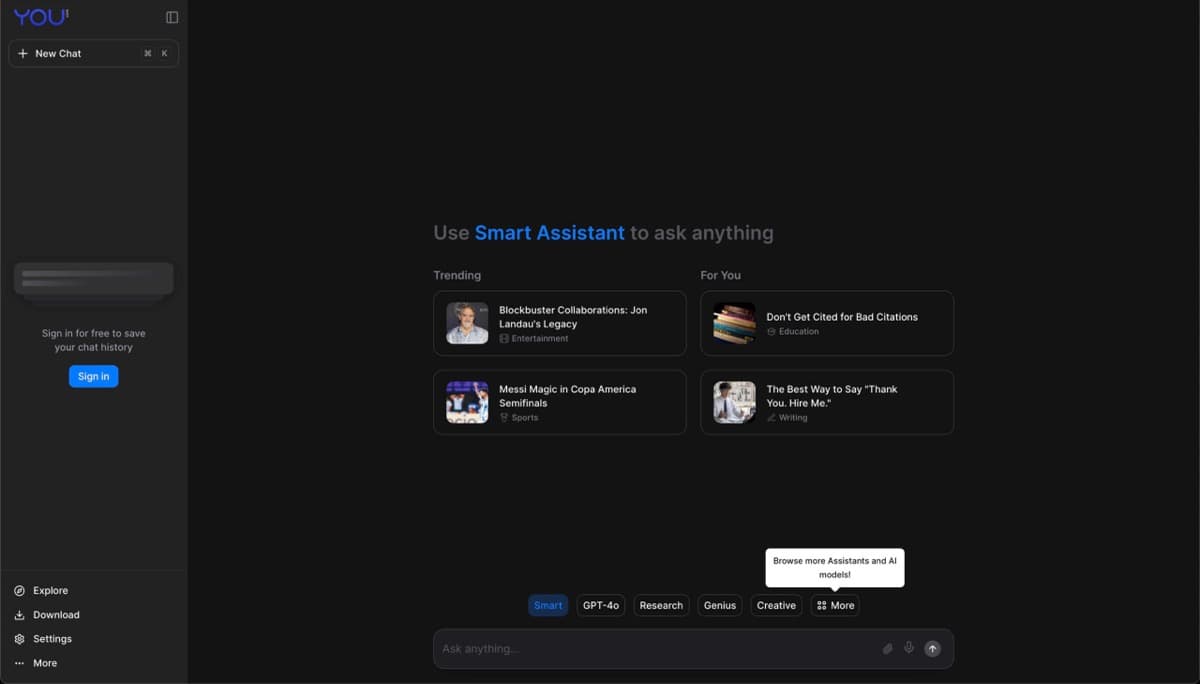Image resolution: width=1200 pixels, height=684 pixels.
Task: Collapse the sidebar with the panel icon
Action: pos(171,16)
